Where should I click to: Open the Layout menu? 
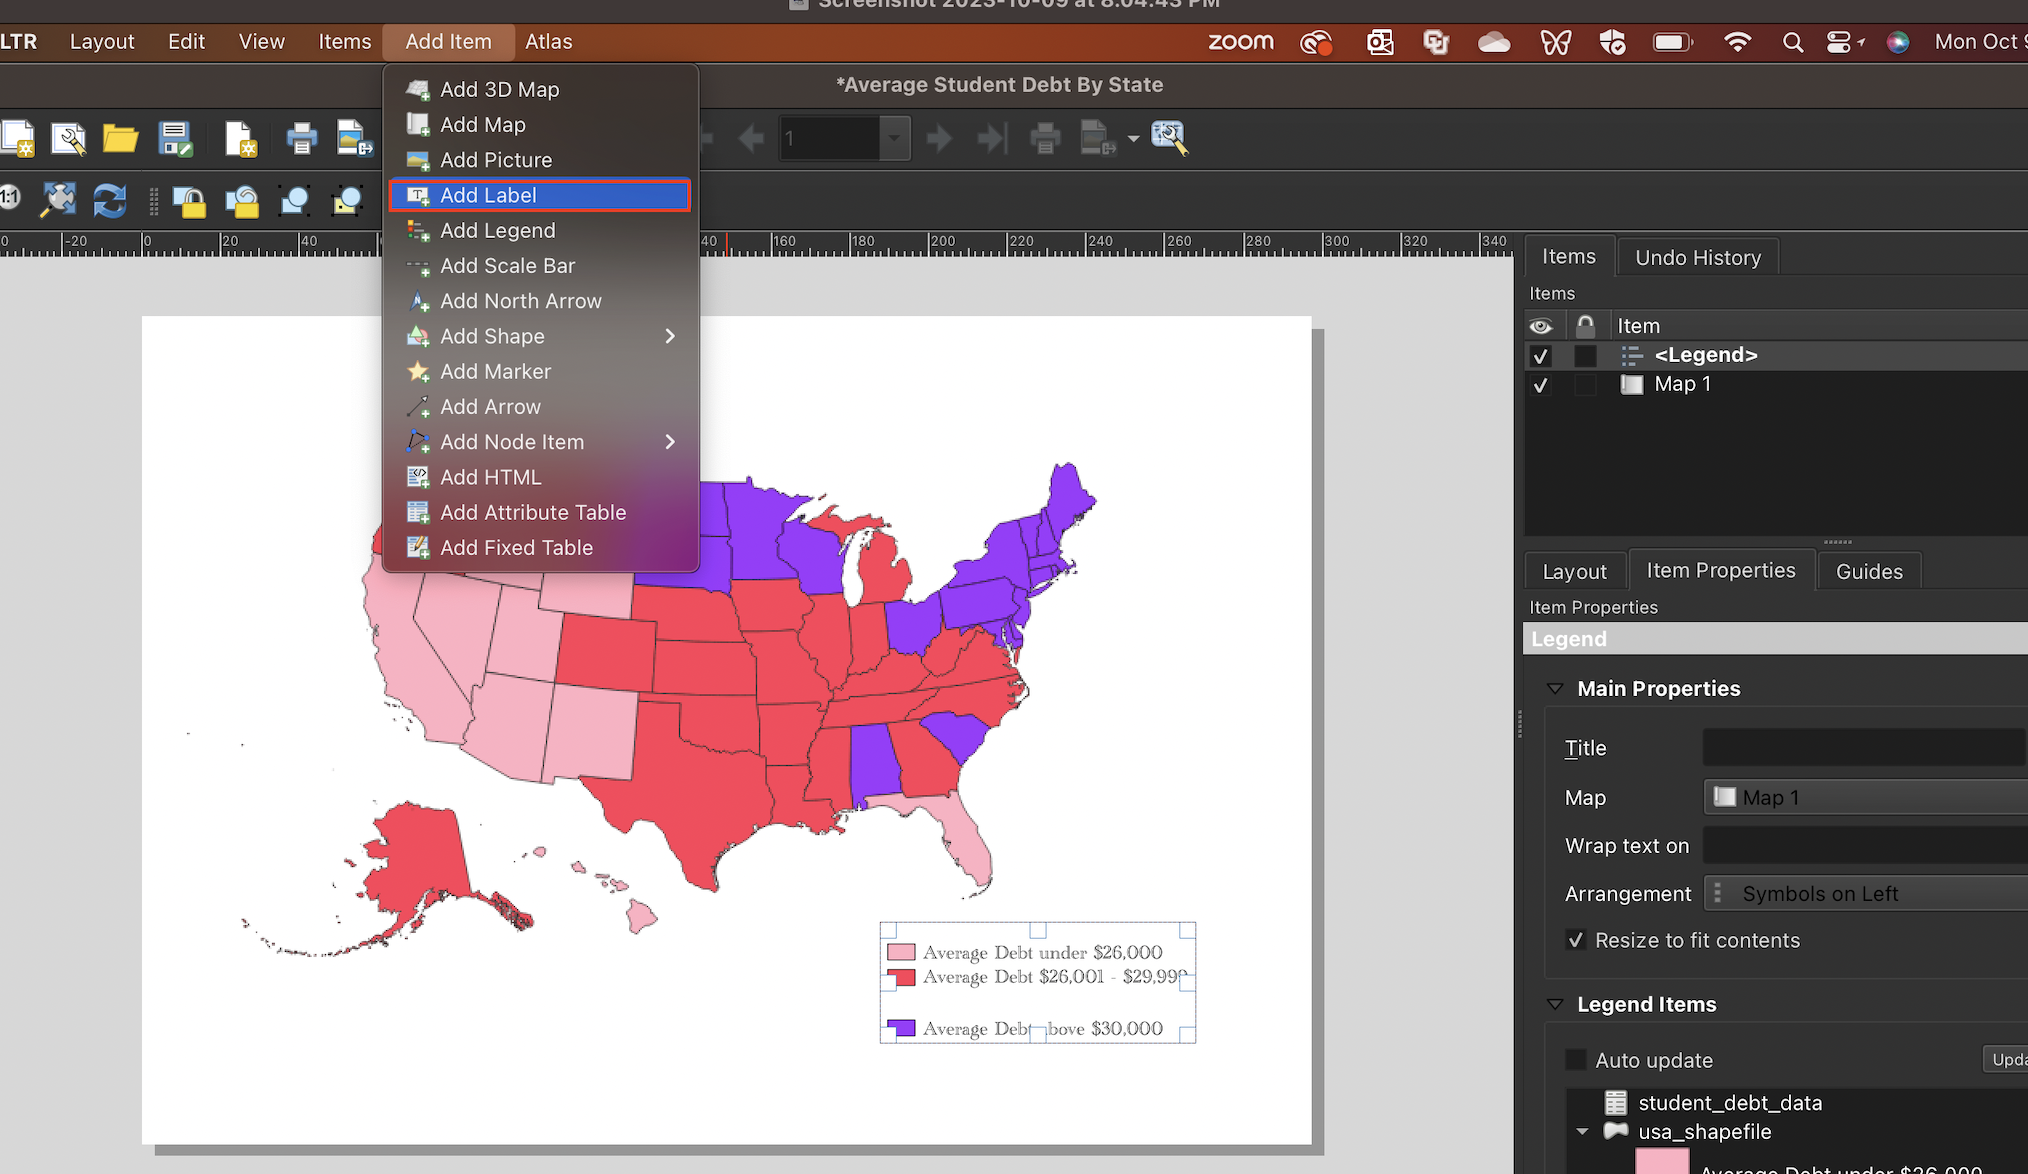coord(102,42)
